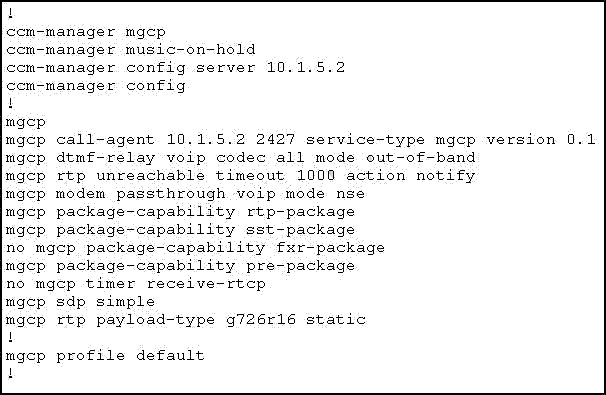Viewport: 606px width, 395px height.
Task: Click the config server IP 10.1.5.2
Action: (x=305, y=68)
